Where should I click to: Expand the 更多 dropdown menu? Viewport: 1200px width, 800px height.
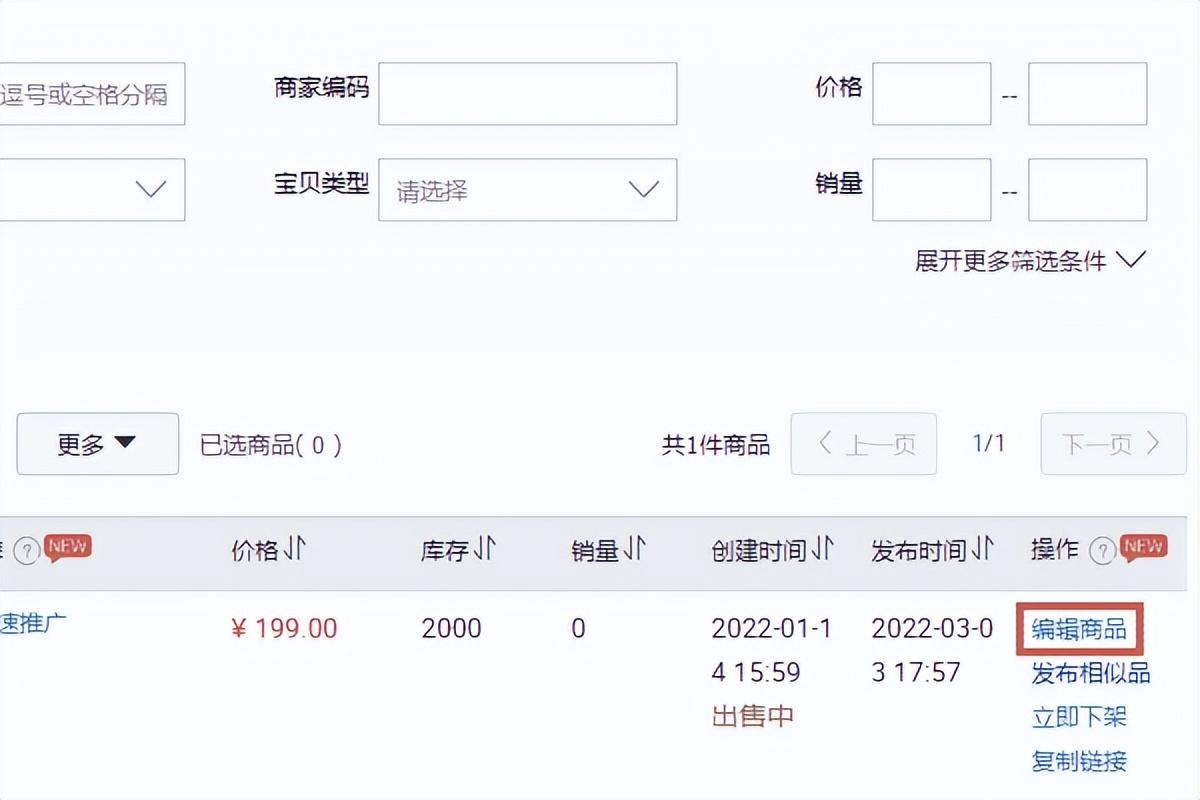tap(97, 444)
